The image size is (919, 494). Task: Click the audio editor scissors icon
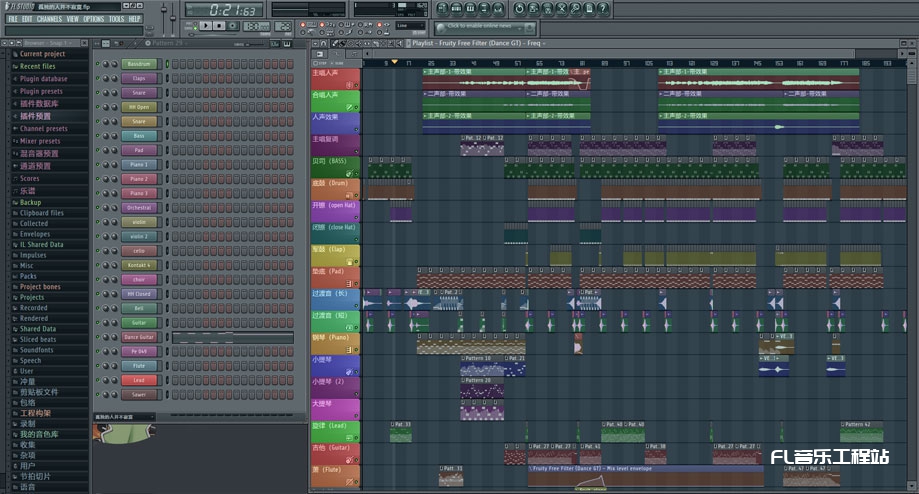click(x=561, y=9)
